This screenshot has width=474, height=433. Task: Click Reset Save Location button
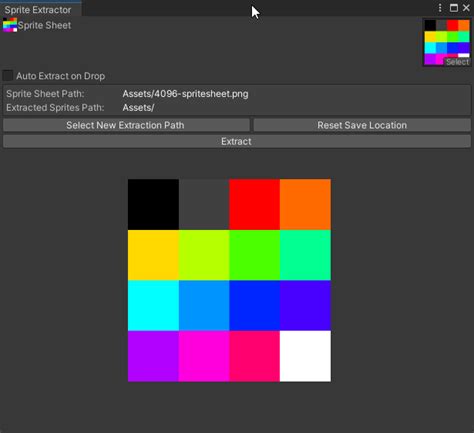pyautogui.click(x=362, y=125)
